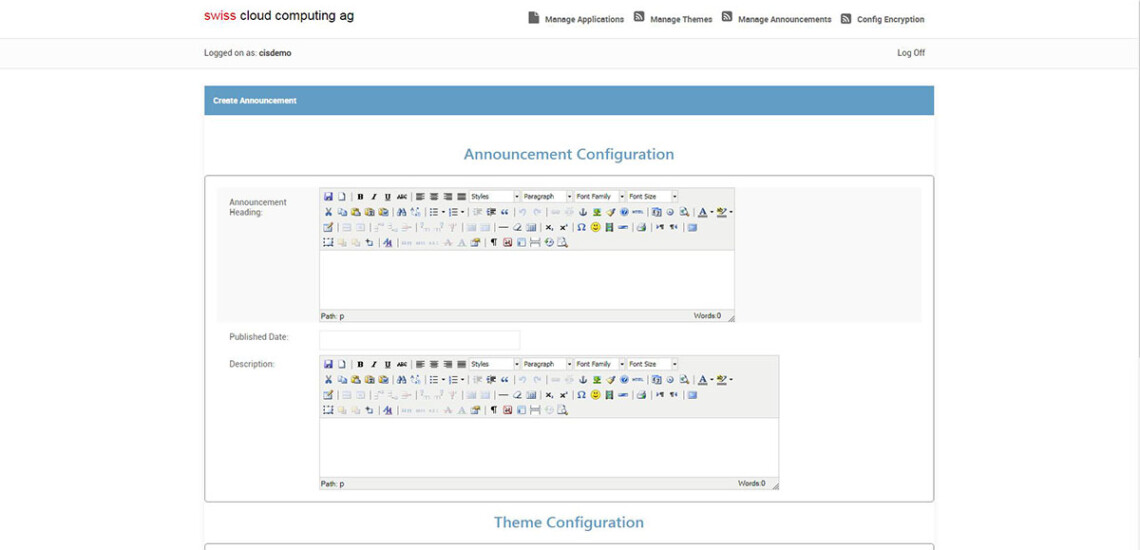Viewport: 1140px width, 550px height.
Task: Click the Published Date input field
Action: click(x=420, y=340)
